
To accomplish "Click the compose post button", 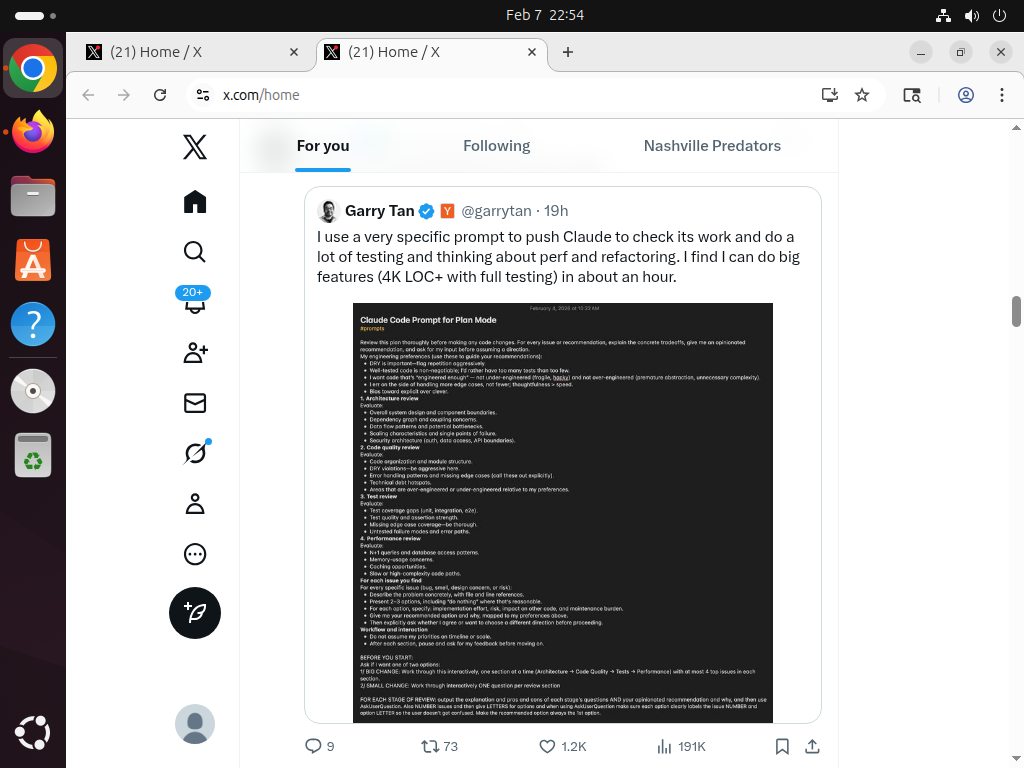I will 195,612.
